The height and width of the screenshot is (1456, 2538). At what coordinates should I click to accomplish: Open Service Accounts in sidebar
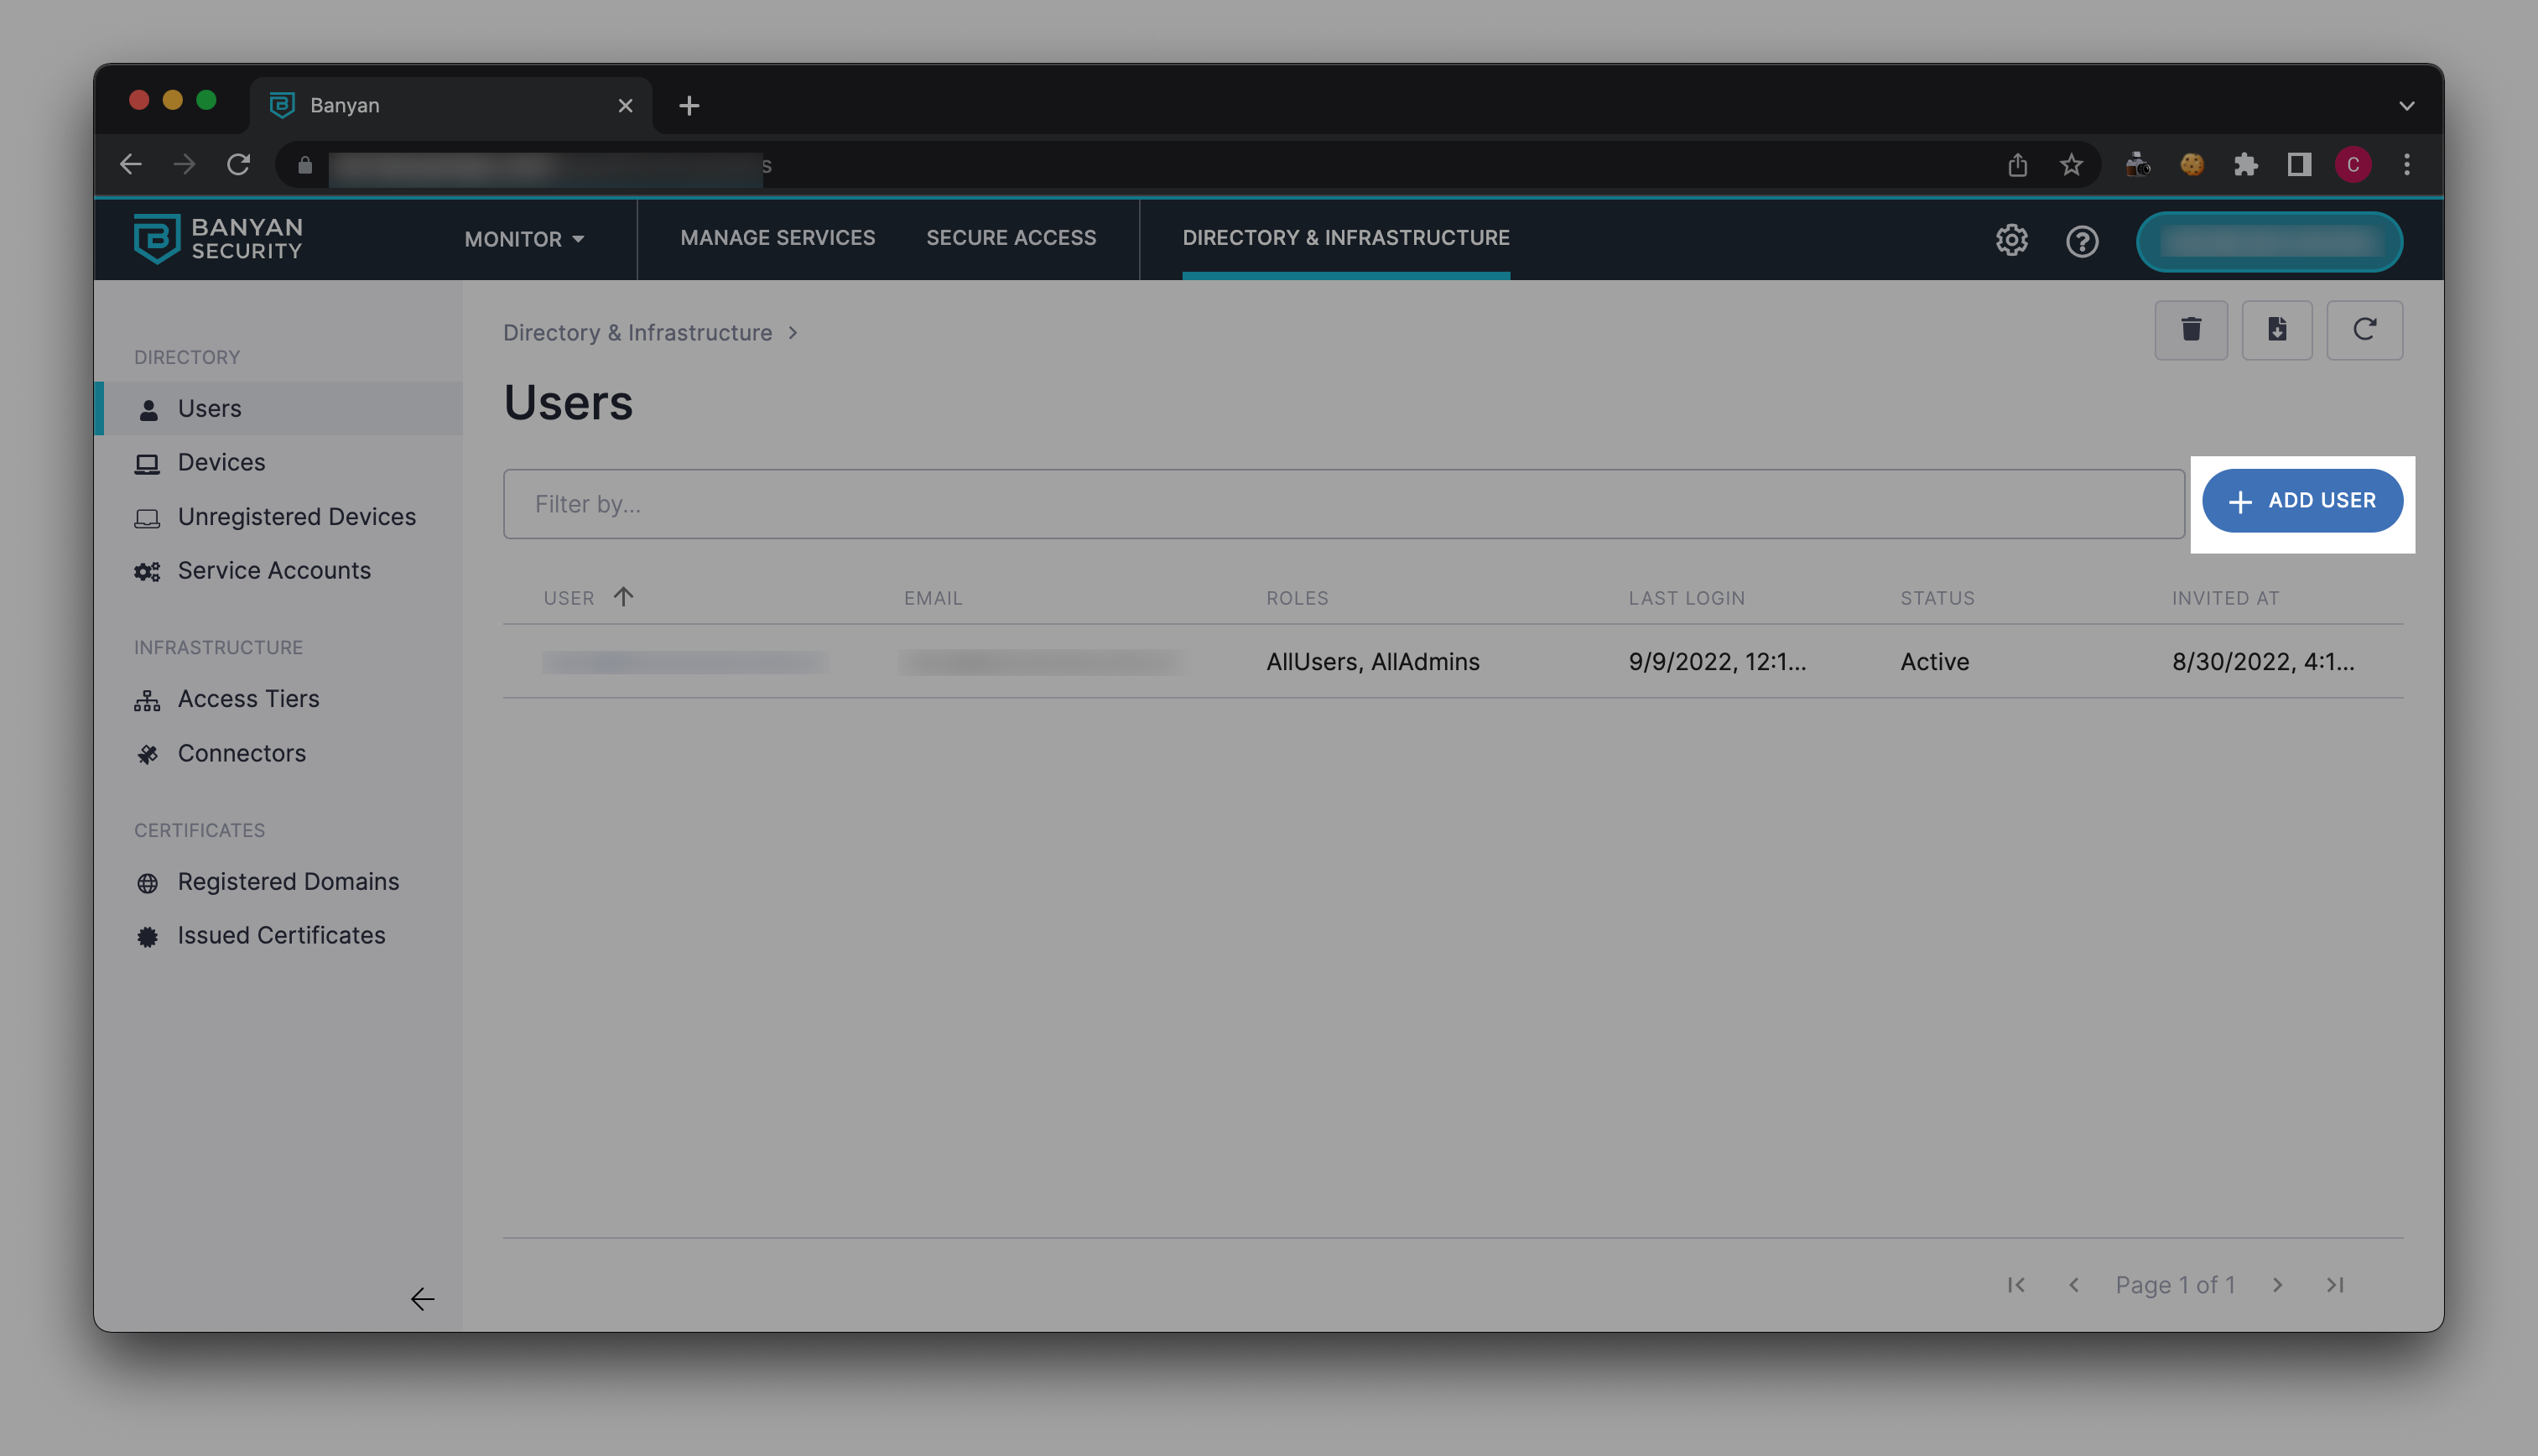[274, 570]
